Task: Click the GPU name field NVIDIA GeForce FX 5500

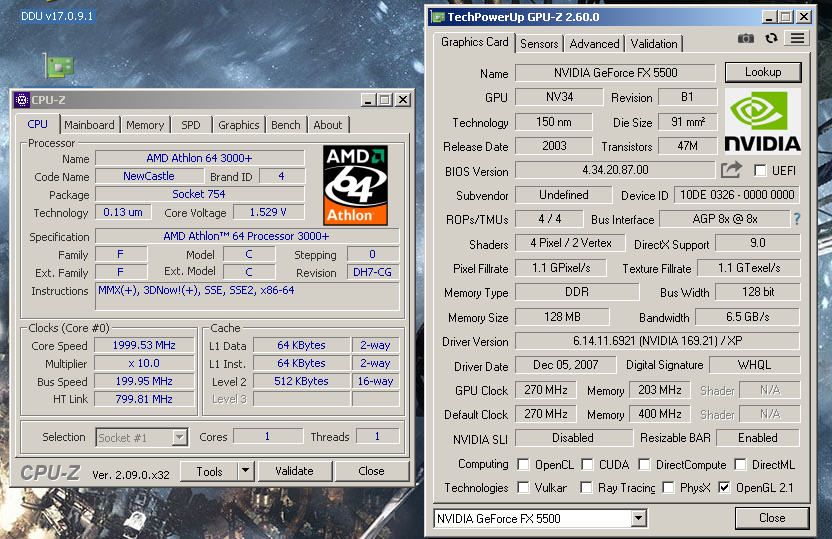Action: click(x=616, y=73)
